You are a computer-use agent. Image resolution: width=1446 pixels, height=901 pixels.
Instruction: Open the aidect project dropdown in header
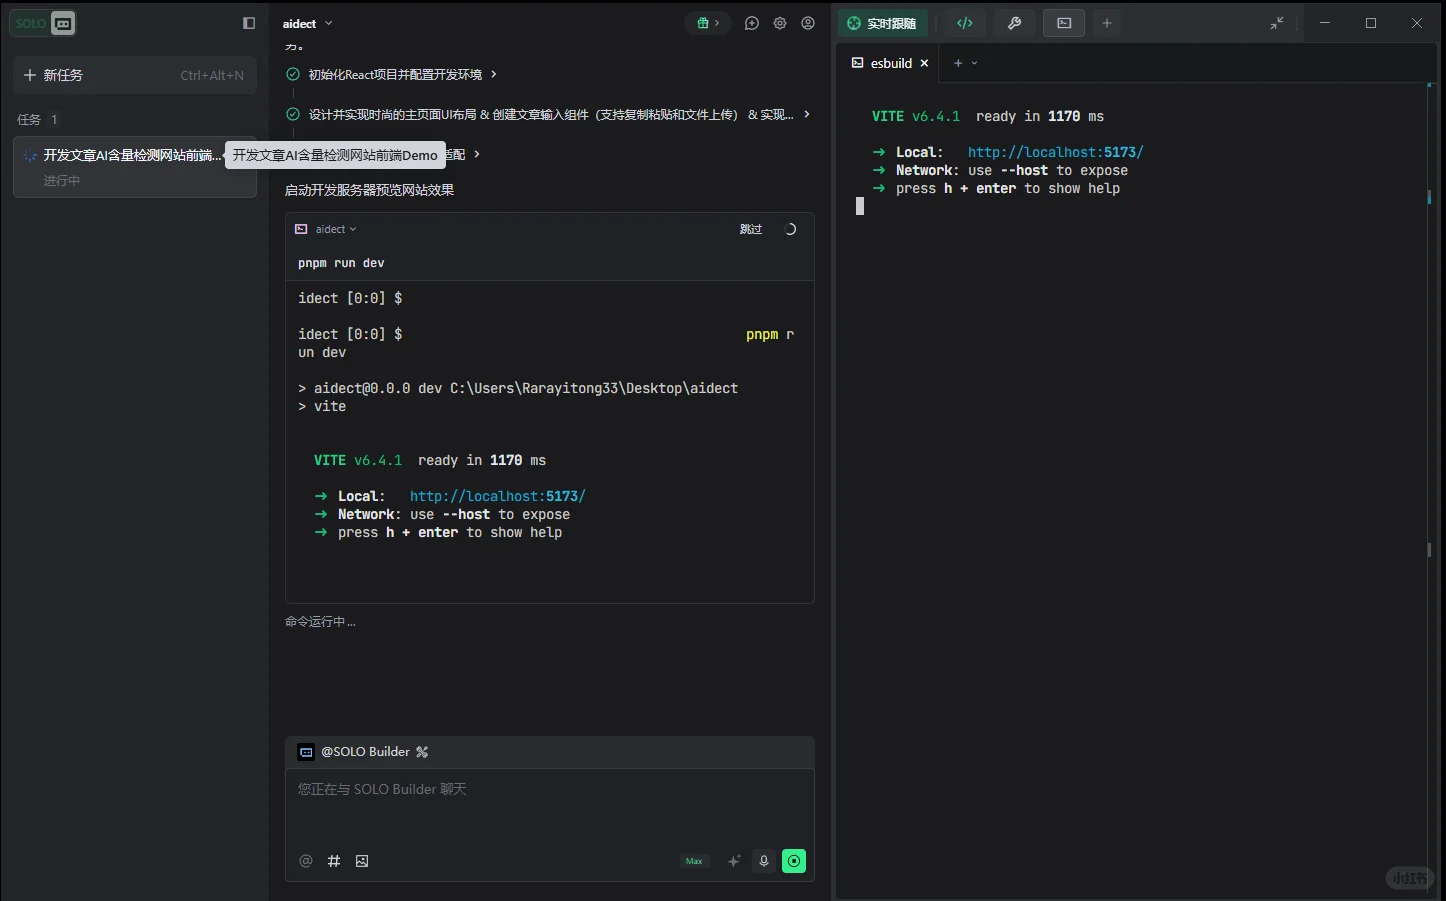coord(308,23)
